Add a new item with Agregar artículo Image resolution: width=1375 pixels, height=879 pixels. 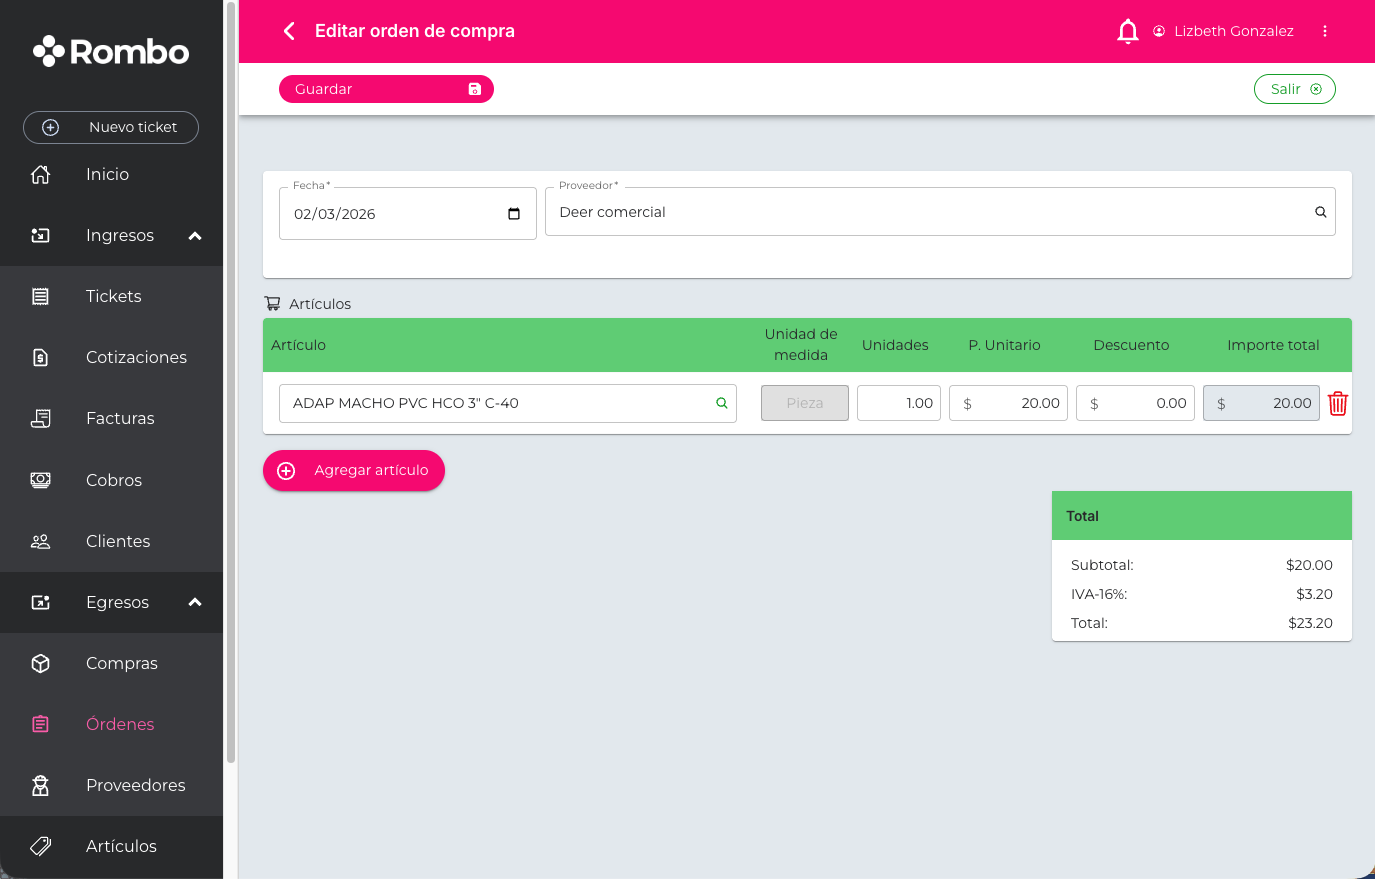354,470
